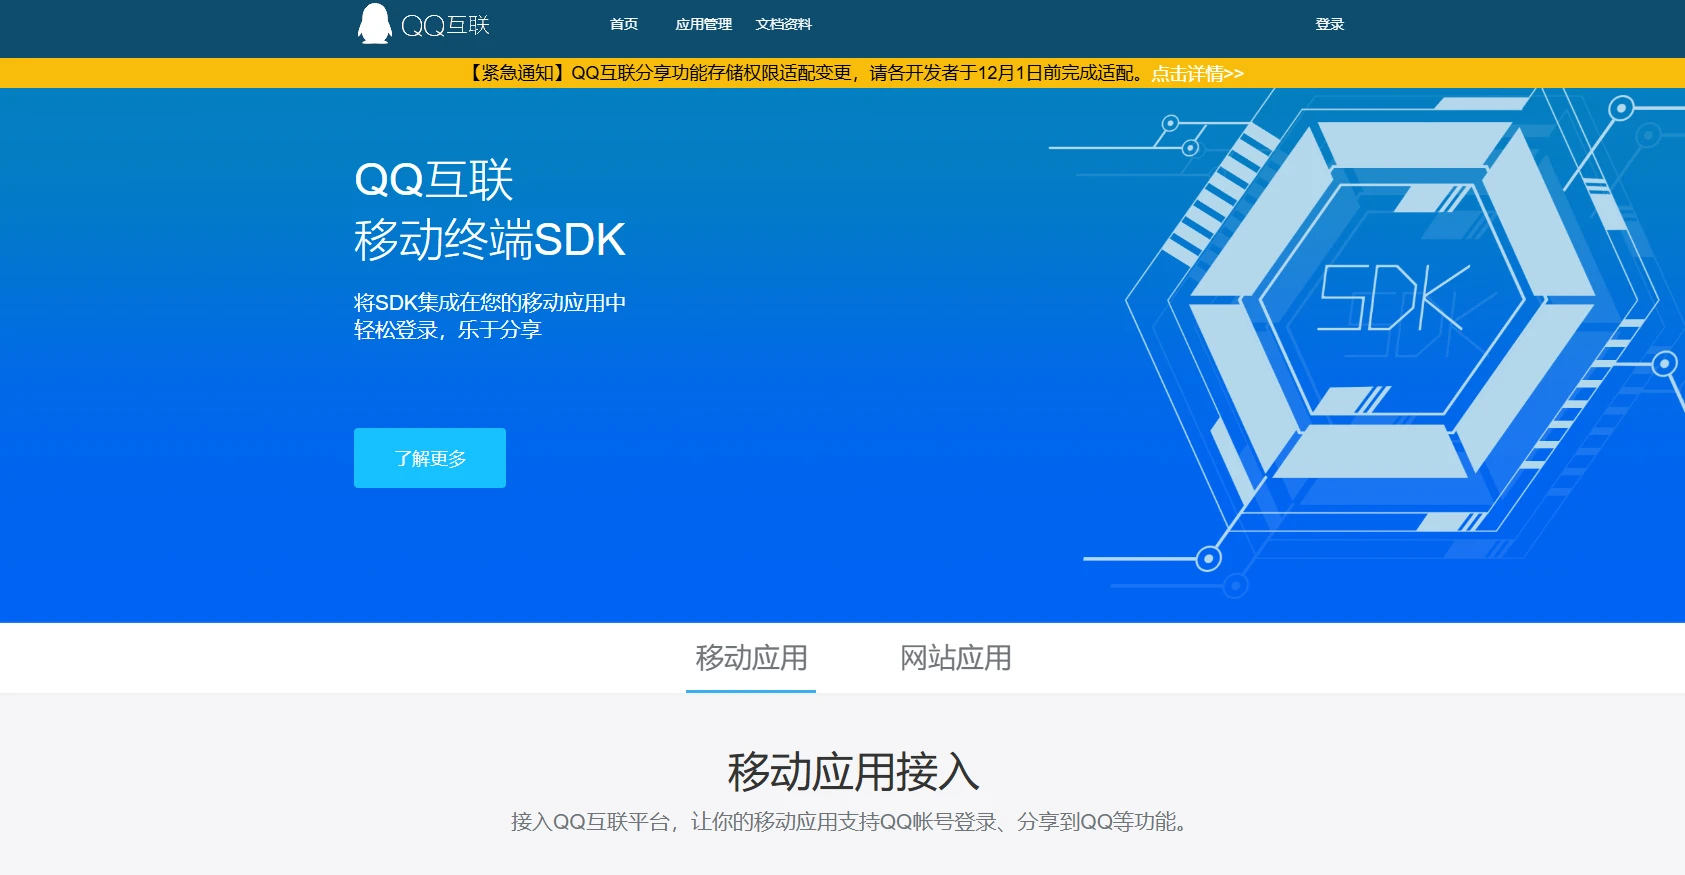Open the 点击详情>> notice link
The height and width of the screenshot is (875, 1685).
click(1197, 73)
